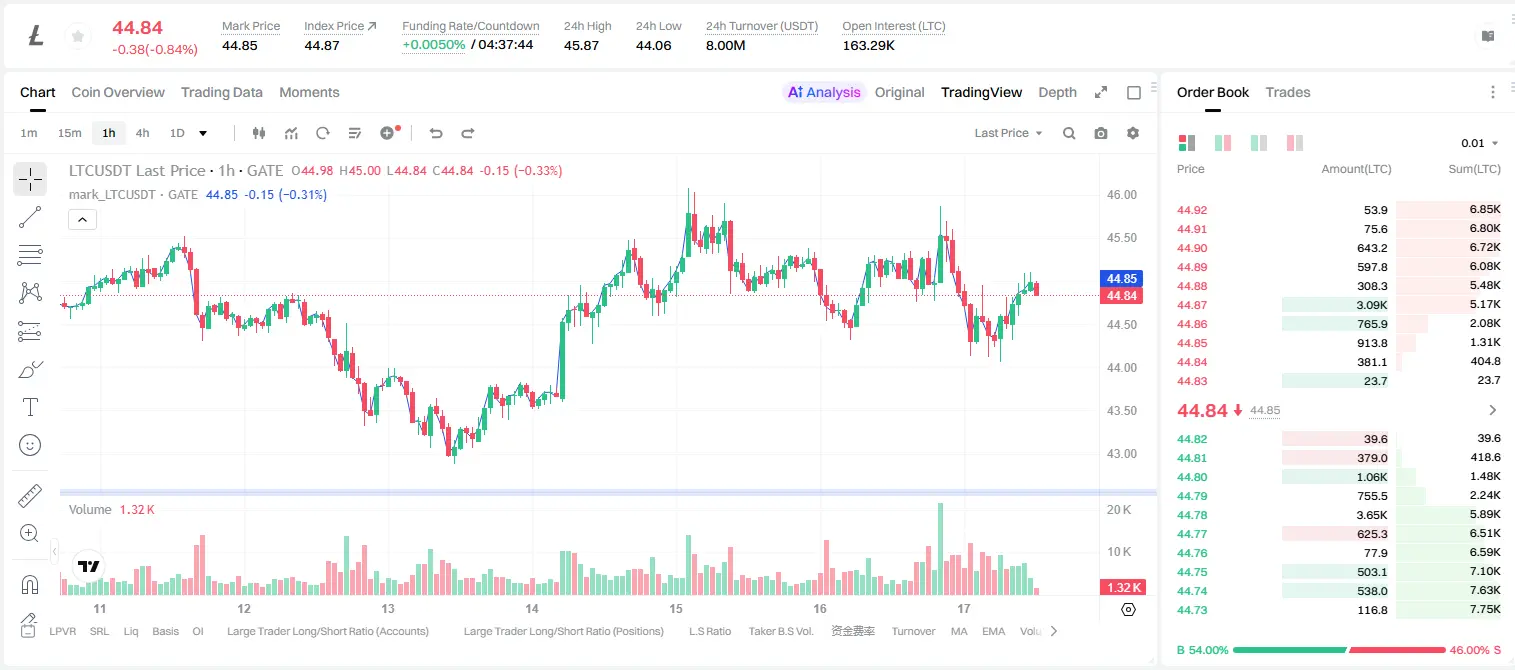Viewport: 1515px width, 670px height.
Task: Open the Coin Overview tab
Action: 118,92
